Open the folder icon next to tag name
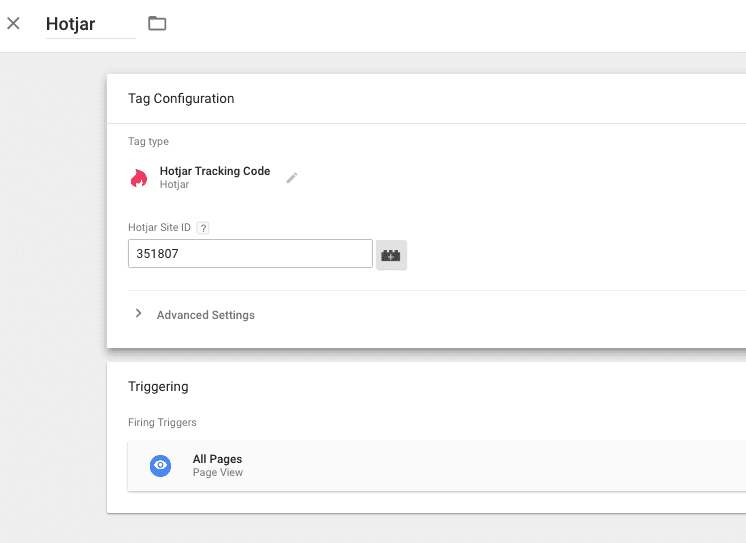This screenshot has width=746, height=543. 157,23
